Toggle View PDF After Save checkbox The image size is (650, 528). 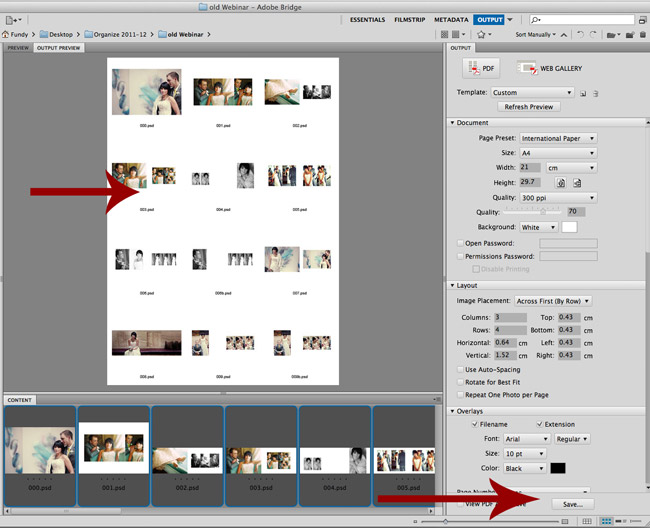pyautogui.click(x=460, y=504)
